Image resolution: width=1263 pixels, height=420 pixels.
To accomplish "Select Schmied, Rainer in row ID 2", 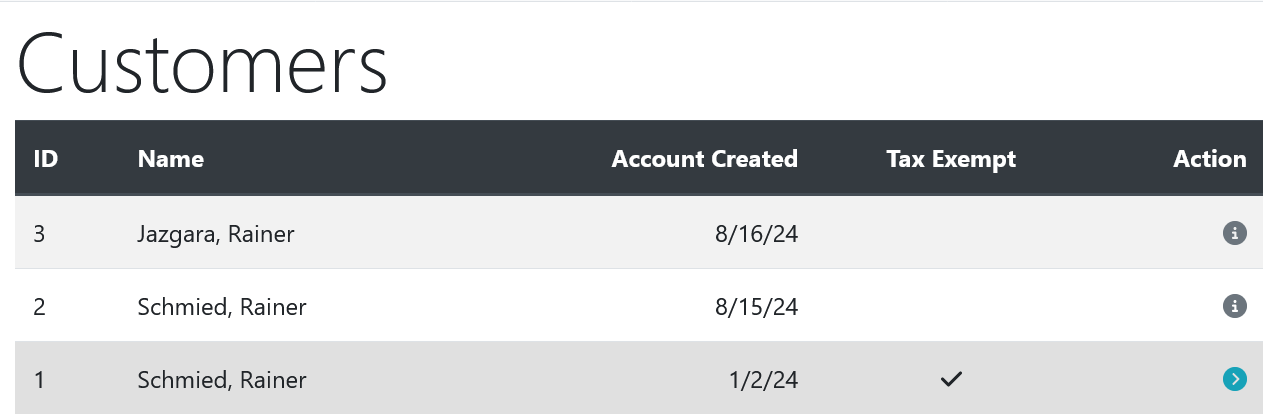I will coord(222,307).
